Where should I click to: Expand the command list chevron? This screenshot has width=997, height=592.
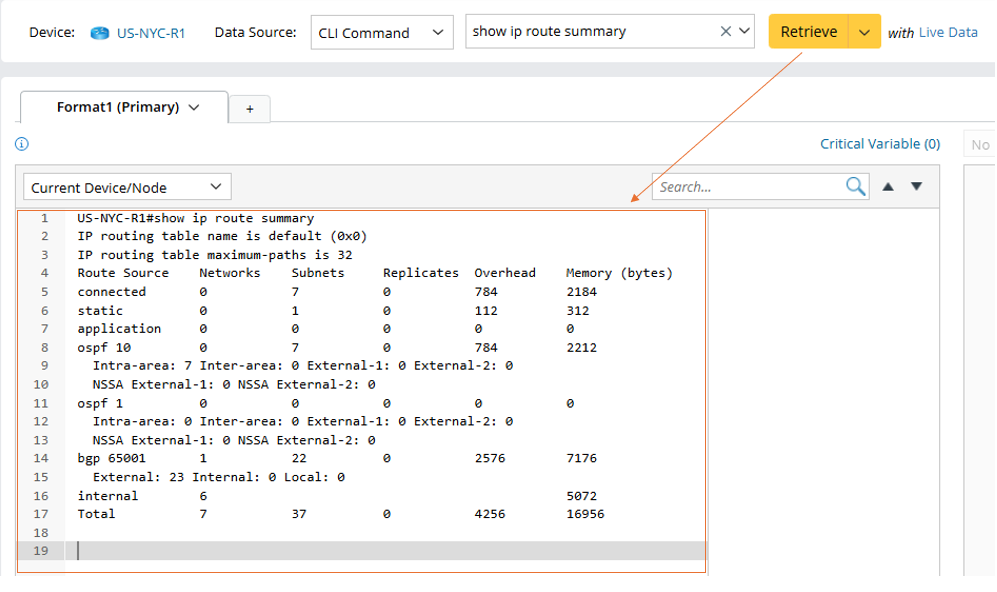[744, 31]
